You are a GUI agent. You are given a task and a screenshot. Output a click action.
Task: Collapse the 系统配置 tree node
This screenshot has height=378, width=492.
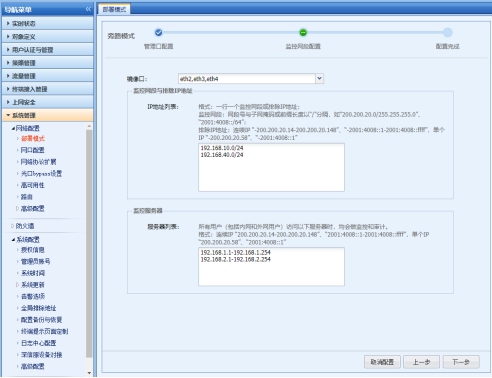point(13,240)
